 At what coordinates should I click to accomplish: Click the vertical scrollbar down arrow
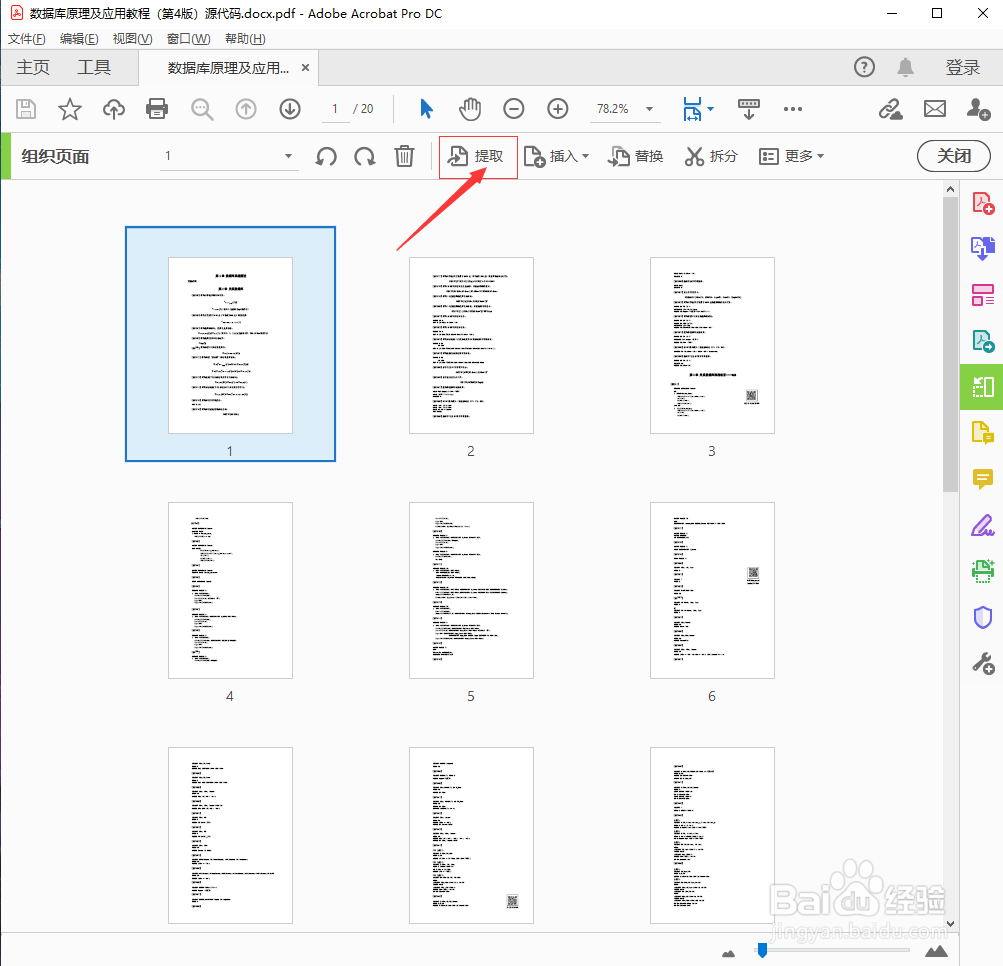pos(950,924)
